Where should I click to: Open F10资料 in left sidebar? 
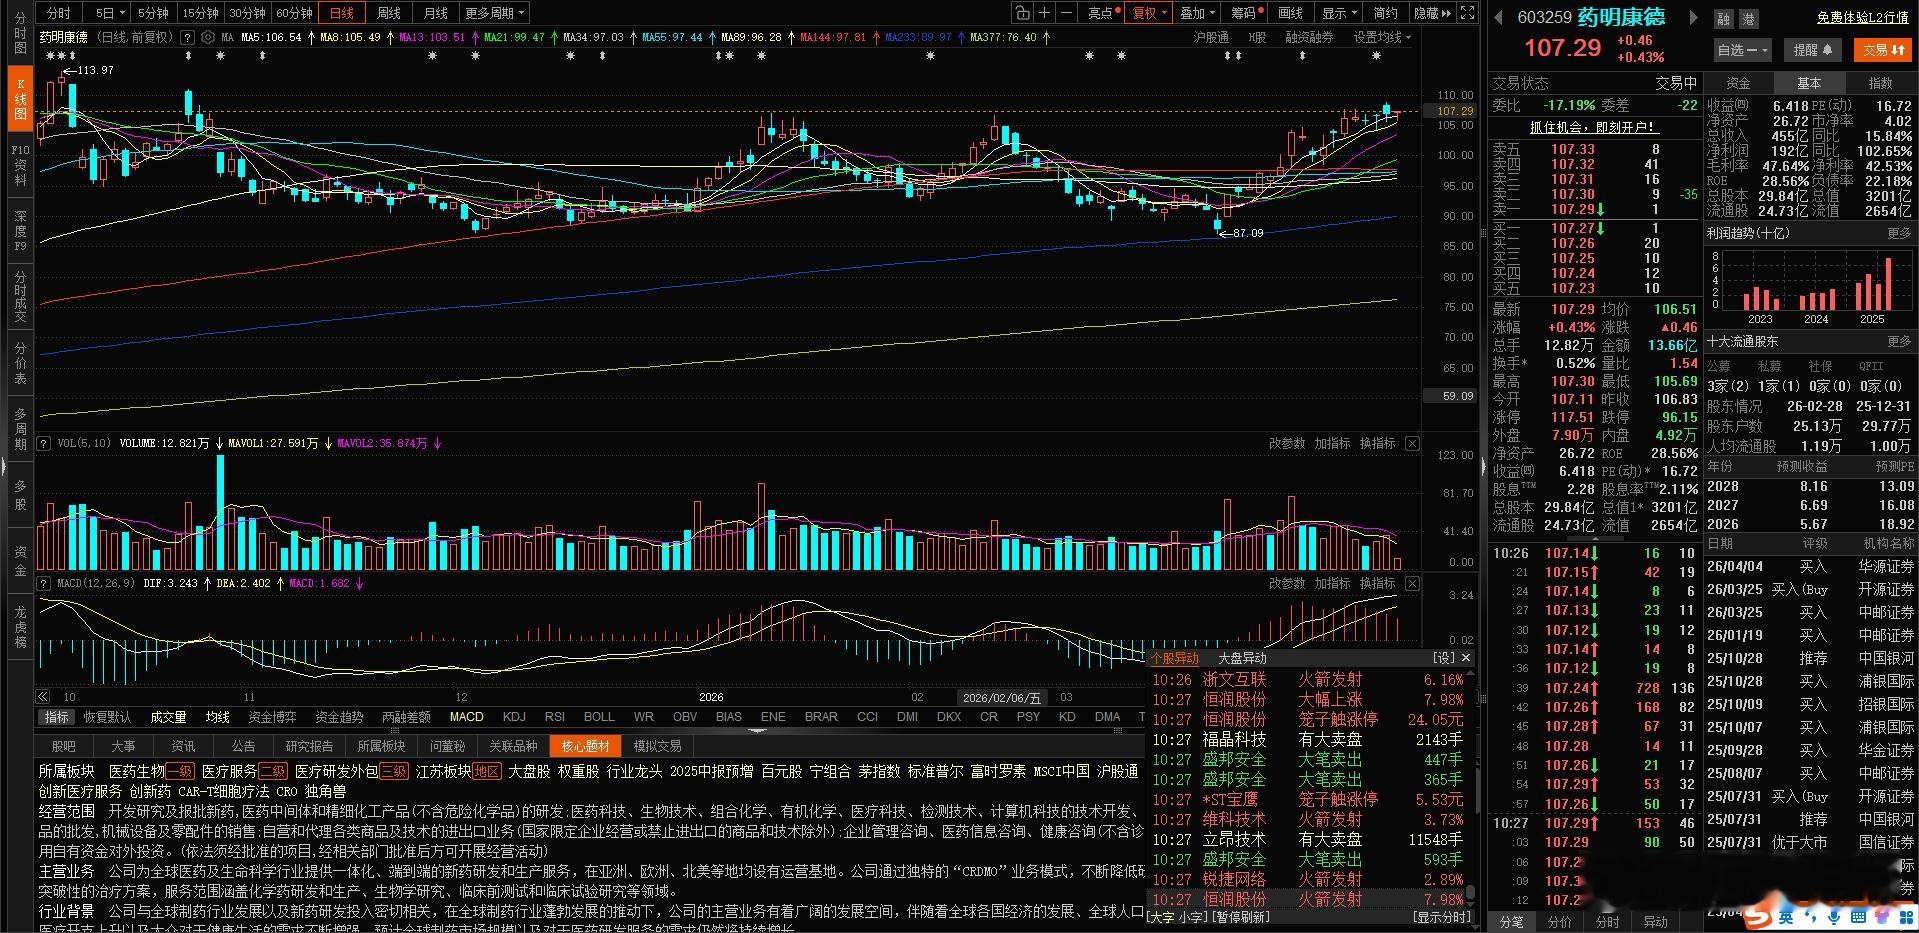click(x=20, y=165)
